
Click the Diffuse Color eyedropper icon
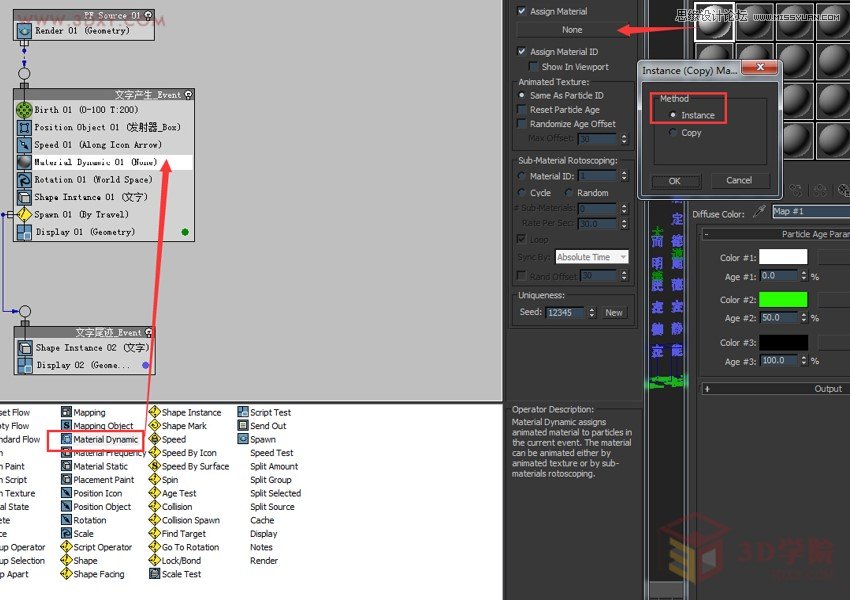click(x=759, y=211)
